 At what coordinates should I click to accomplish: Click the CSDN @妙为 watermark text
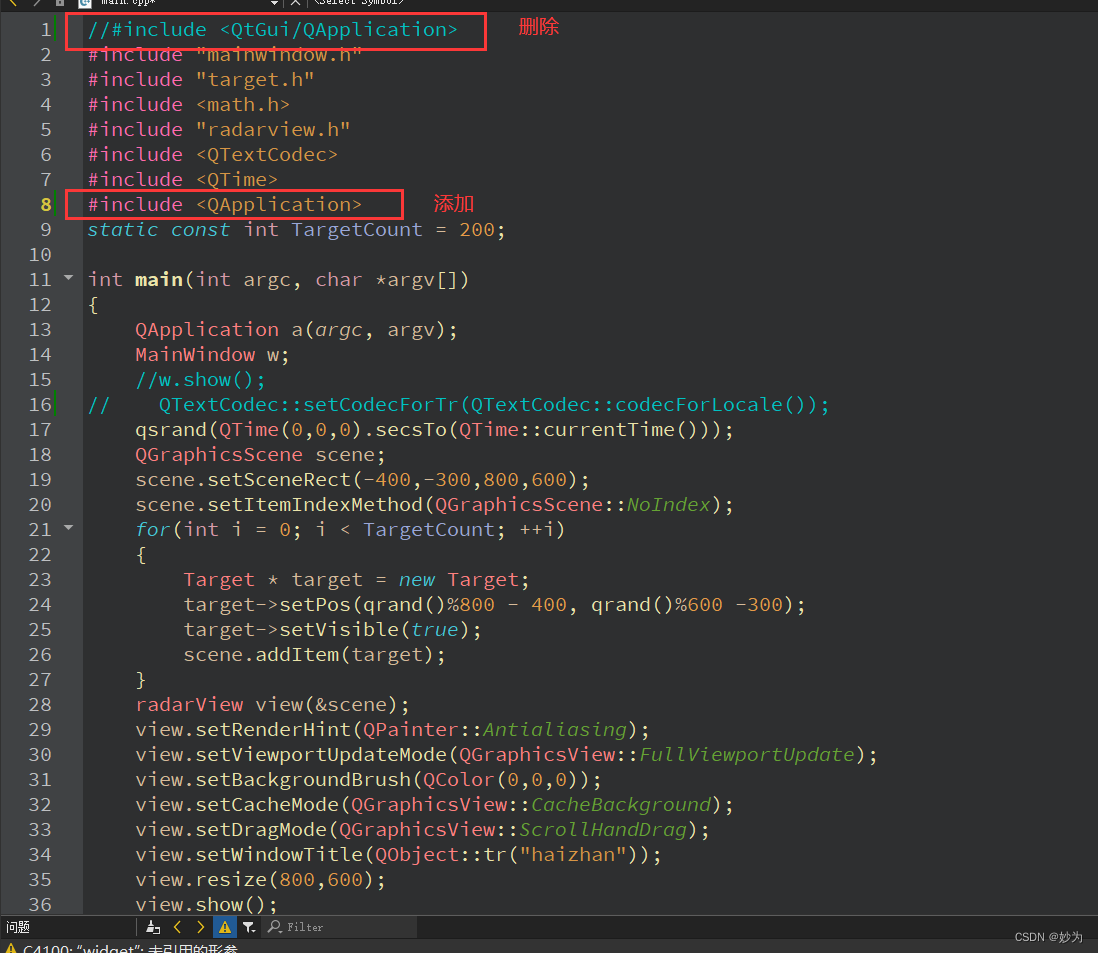point(1049,937)
